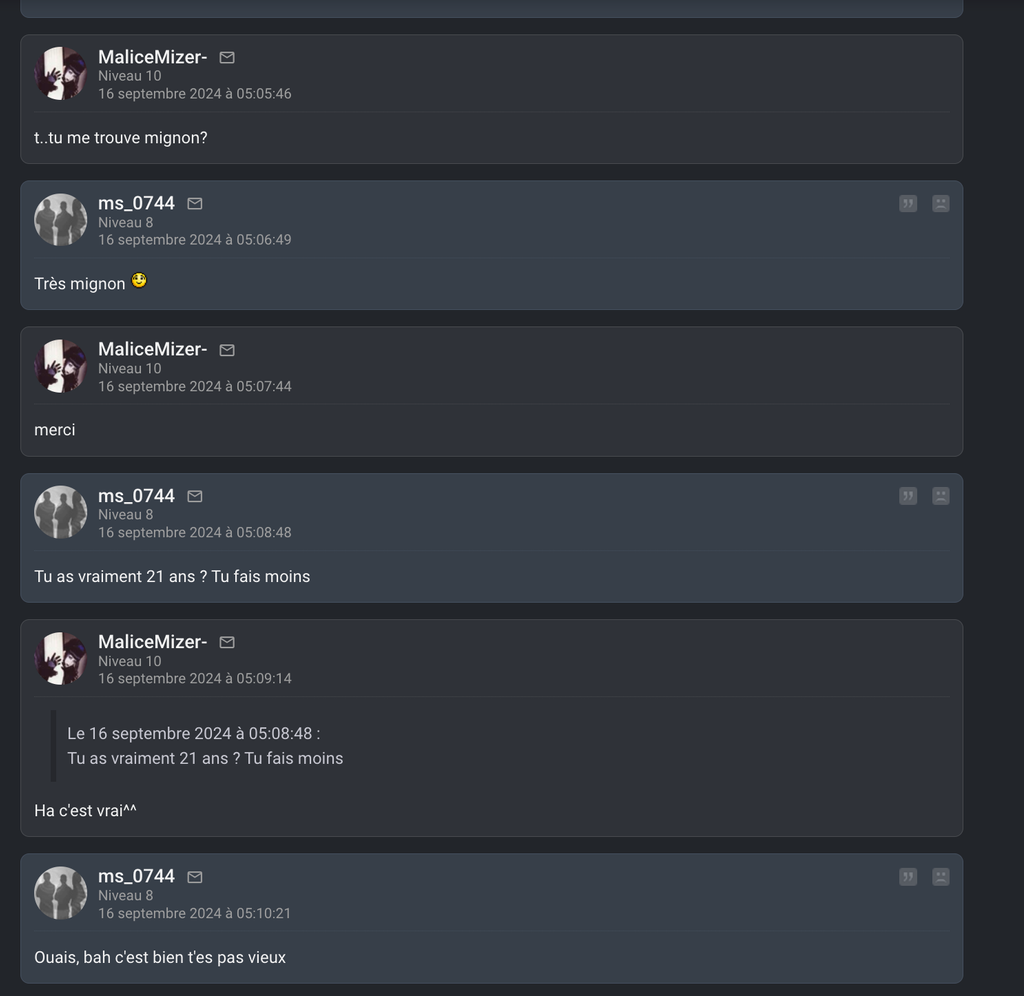The height and width of the screenshot is (996, 1024).
Task: Click MaliceMizer- username on the 05:09:14 post
Action: click(153, 642)
